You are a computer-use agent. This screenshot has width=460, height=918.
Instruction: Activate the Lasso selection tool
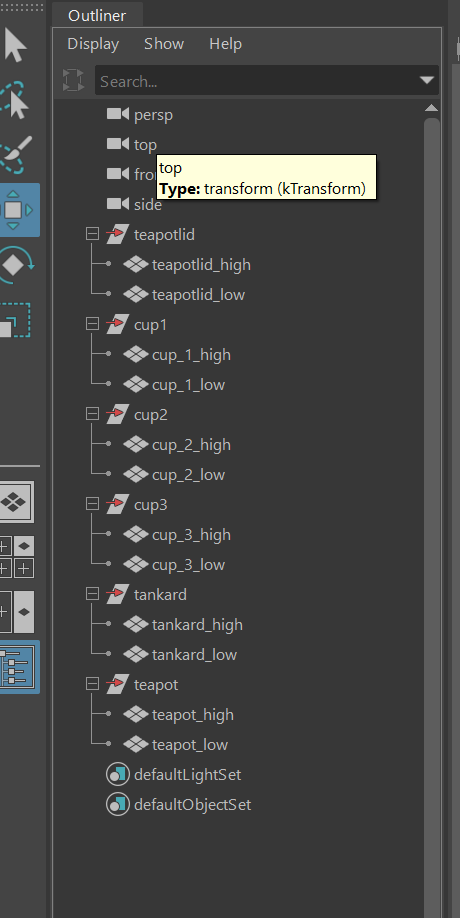(16, 100)
